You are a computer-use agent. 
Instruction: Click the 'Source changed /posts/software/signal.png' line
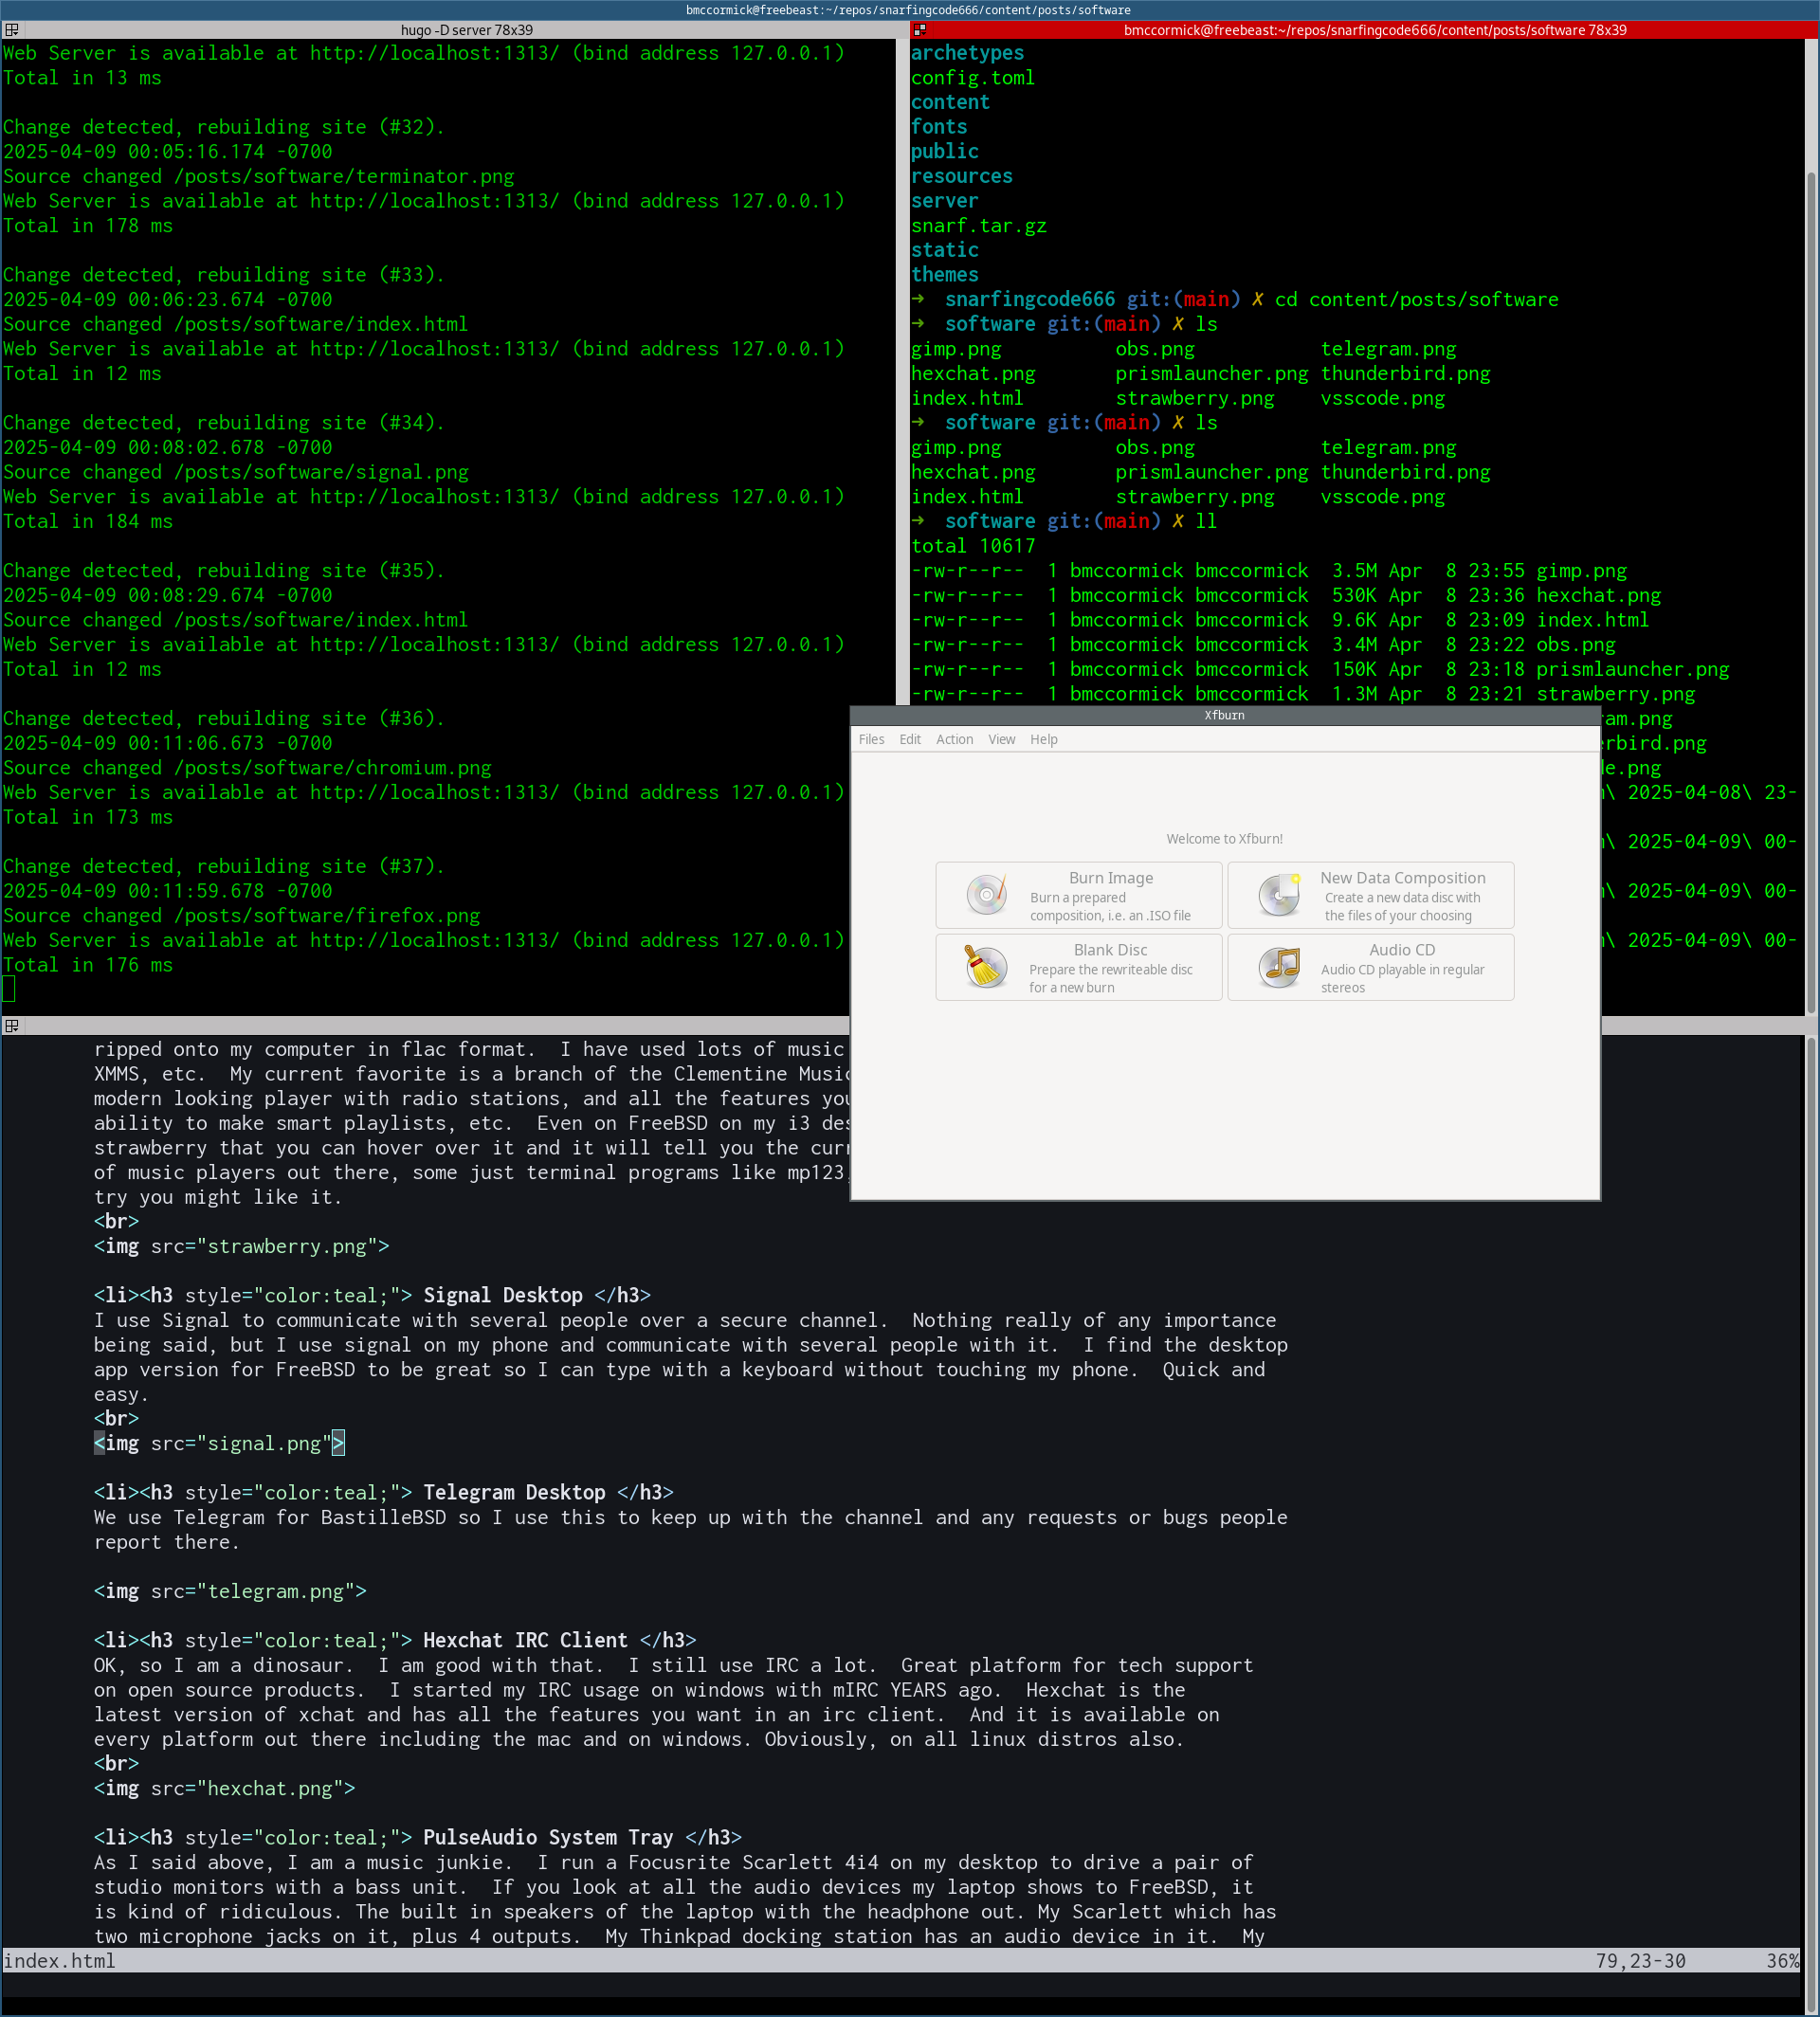235,473
